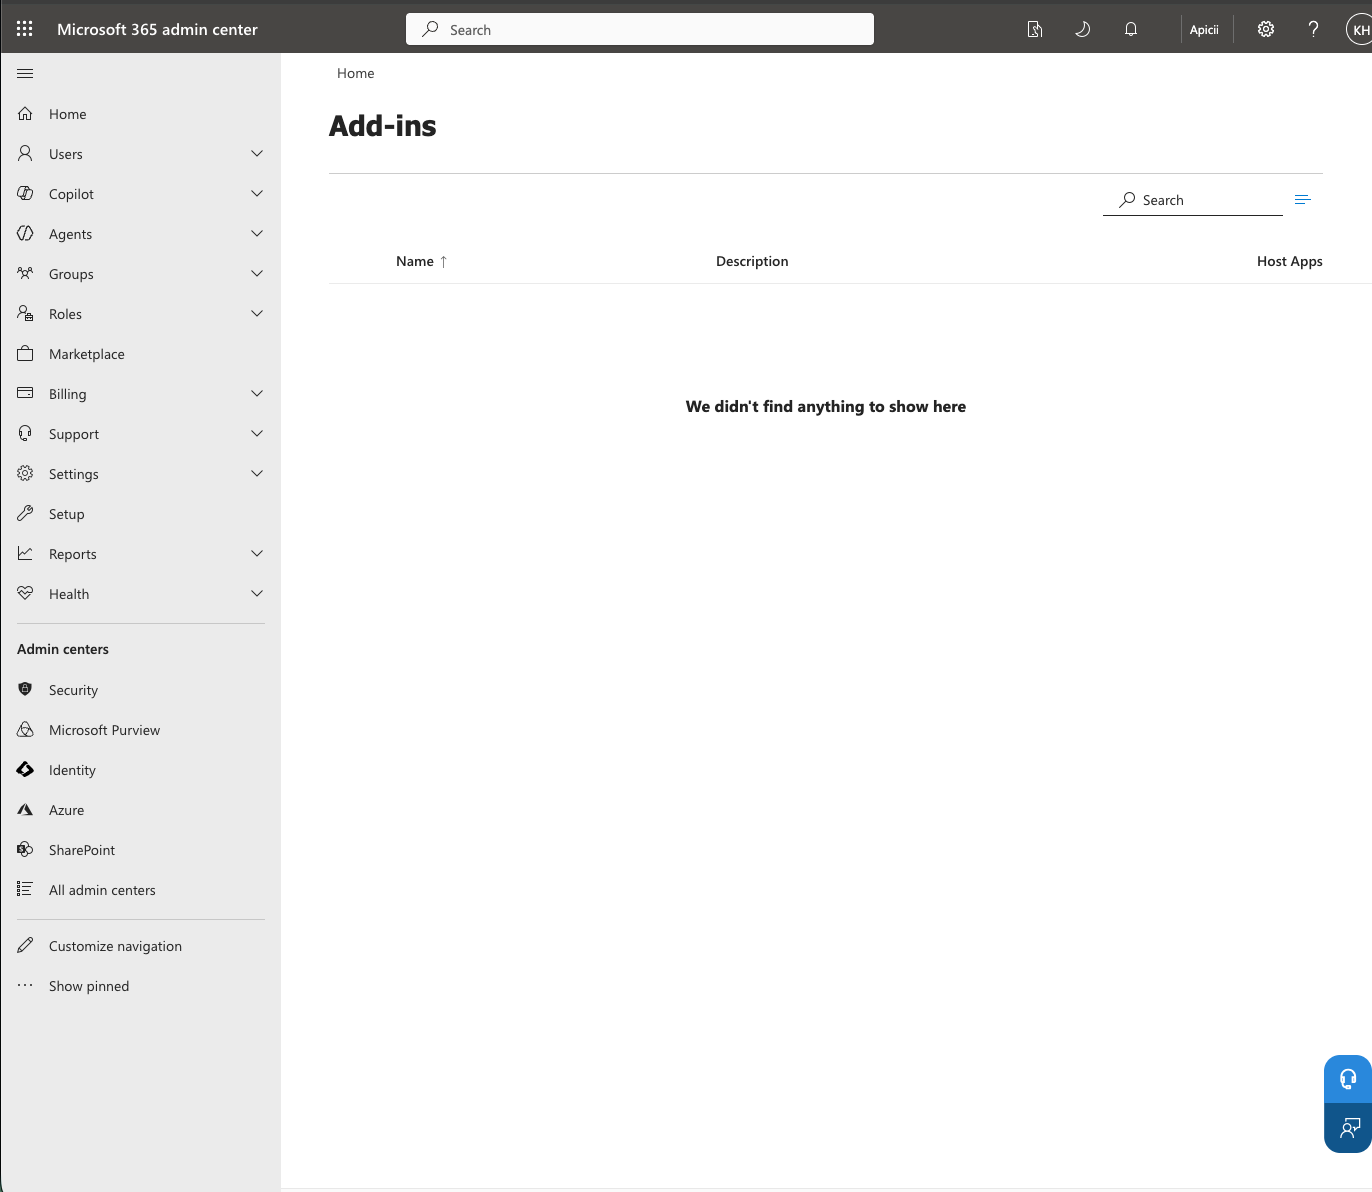Click the Copilot icon in sidebar
Viewport: 1372px width, 1192px height.
(x=25, y=194)
